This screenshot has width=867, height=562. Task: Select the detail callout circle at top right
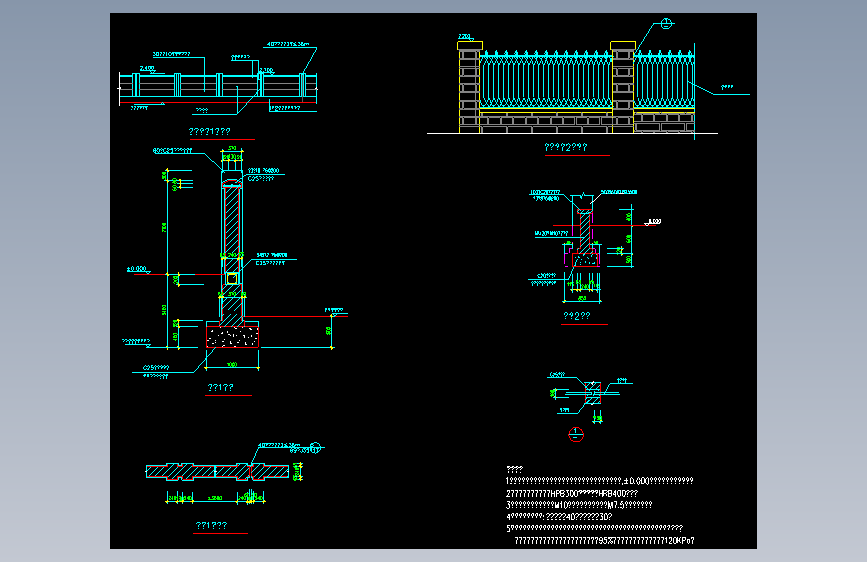(666, 24)
